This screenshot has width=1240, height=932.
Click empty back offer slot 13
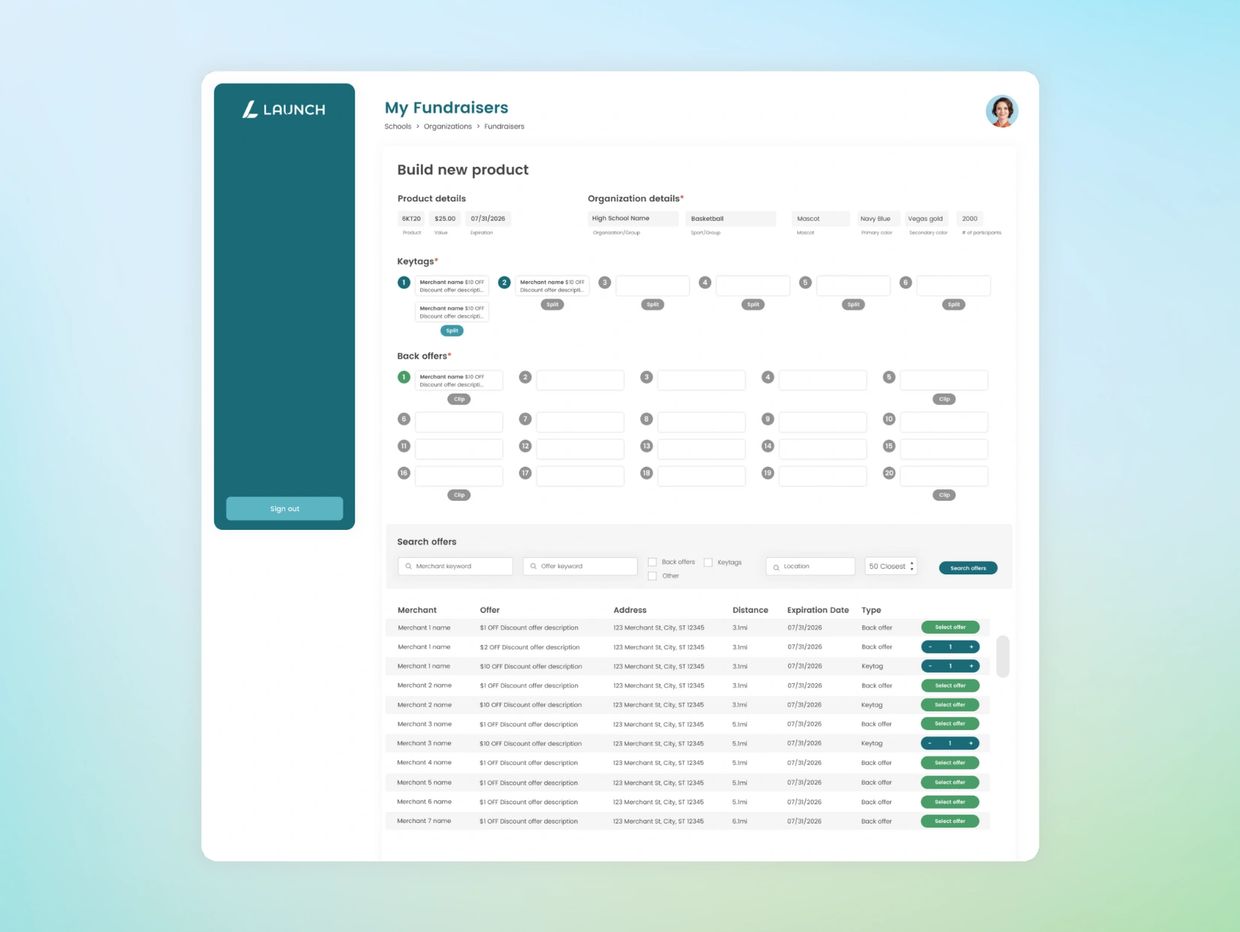[x=701, y=449]
